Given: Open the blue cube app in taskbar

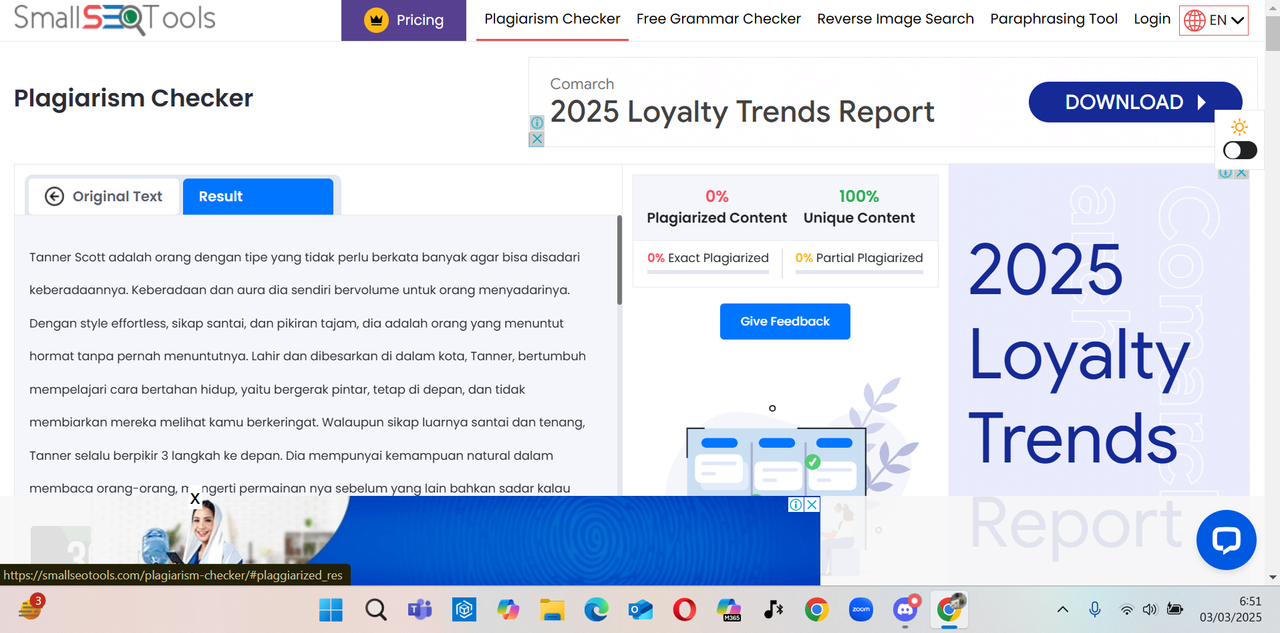Looking at the screenshot, I should pos(463,609).
